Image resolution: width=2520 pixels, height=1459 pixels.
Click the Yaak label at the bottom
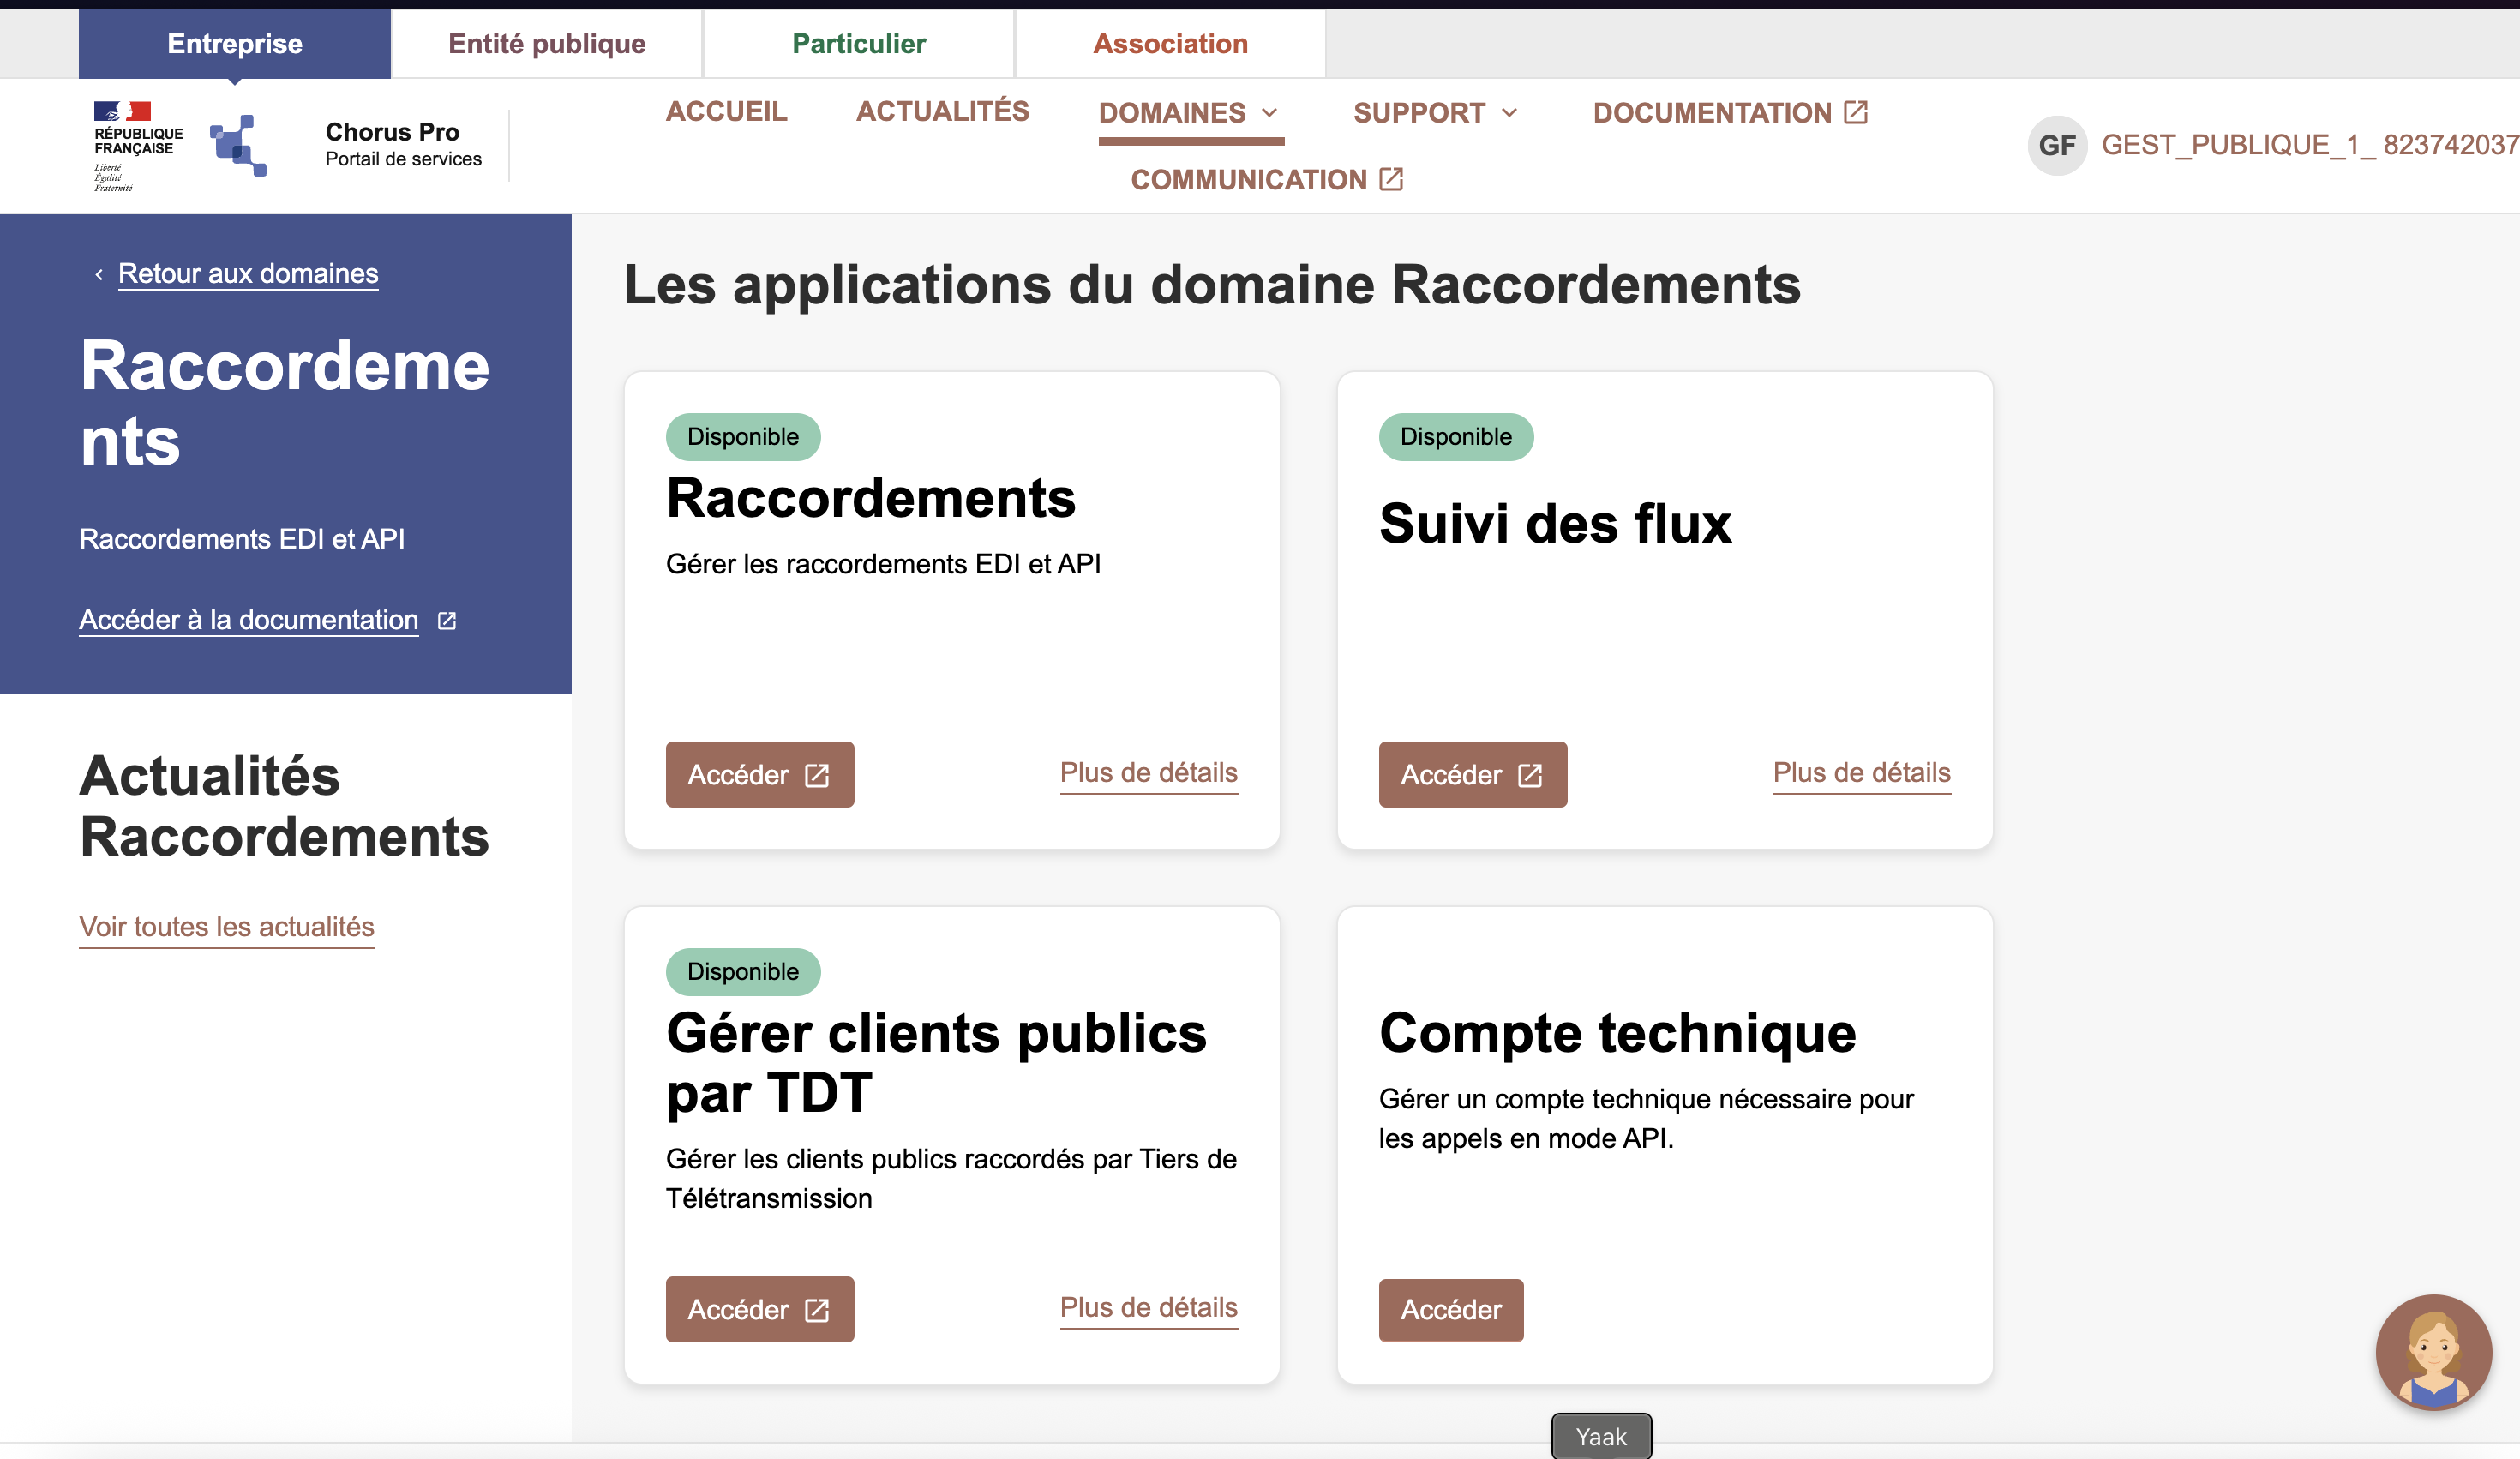click(1600, 1437)
